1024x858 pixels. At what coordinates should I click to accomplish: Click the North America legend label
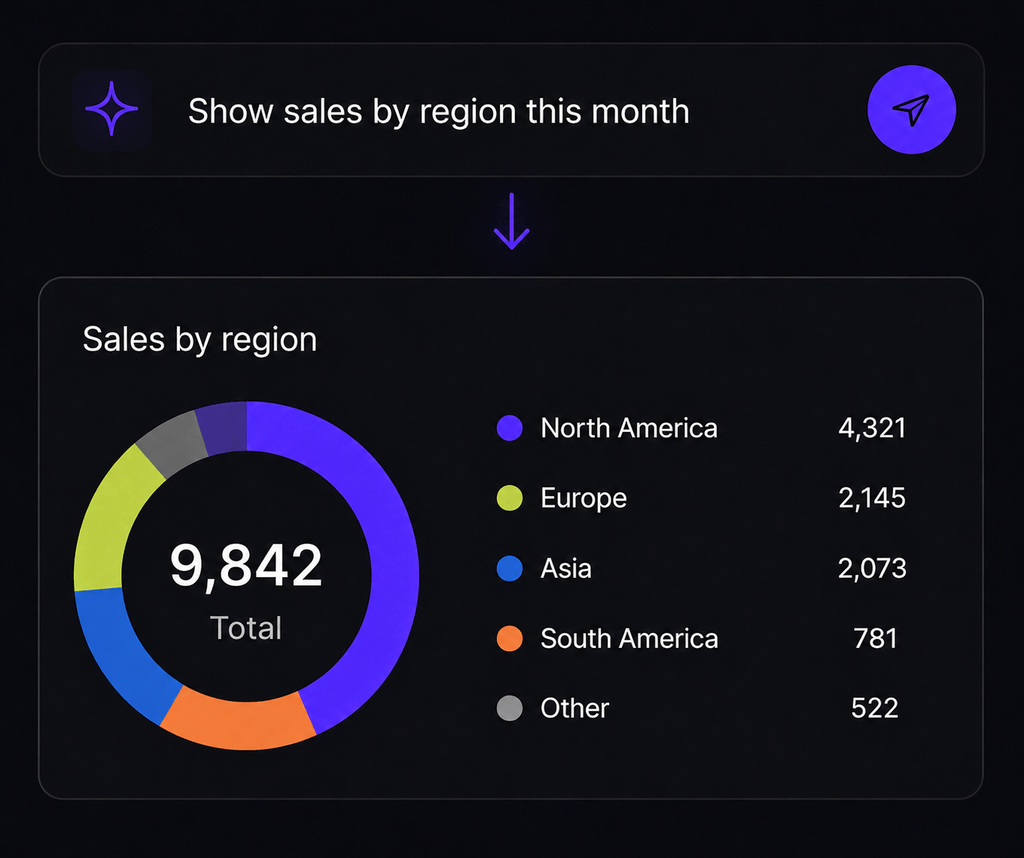[x=629, y=428]
